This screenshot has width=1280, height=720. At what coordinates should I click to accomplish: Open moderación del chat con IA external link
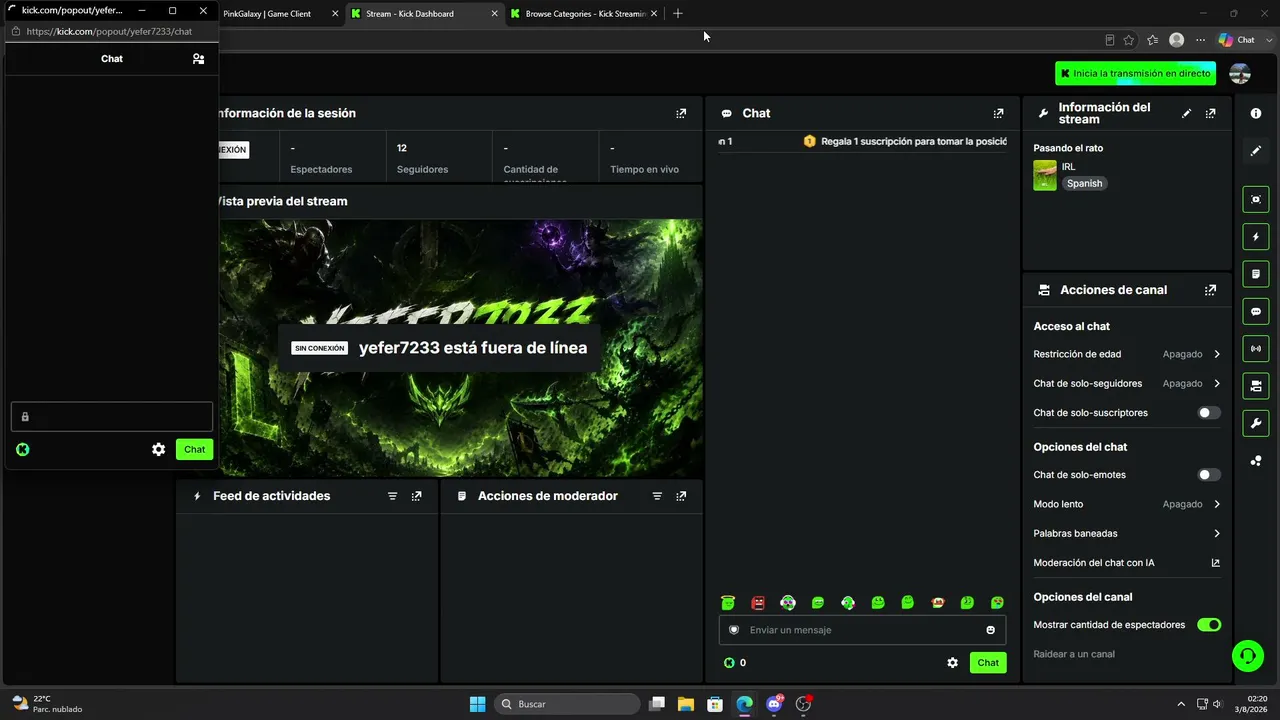pos(1216,563)
